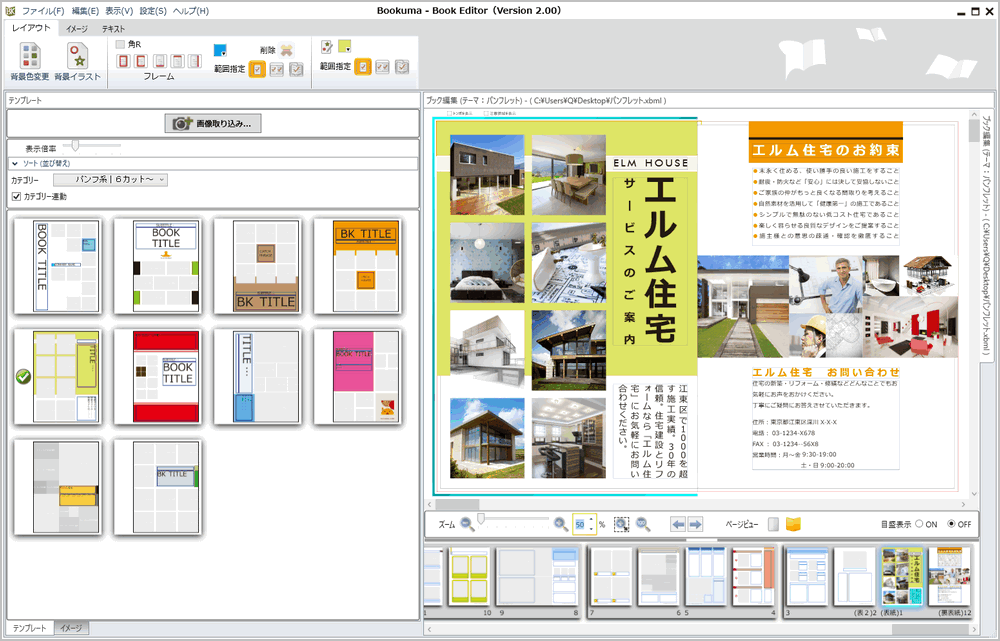Select the zoom-in magnifier icon
The height and width of the screenshot is (641, 1000).
(x=558, y=523)
